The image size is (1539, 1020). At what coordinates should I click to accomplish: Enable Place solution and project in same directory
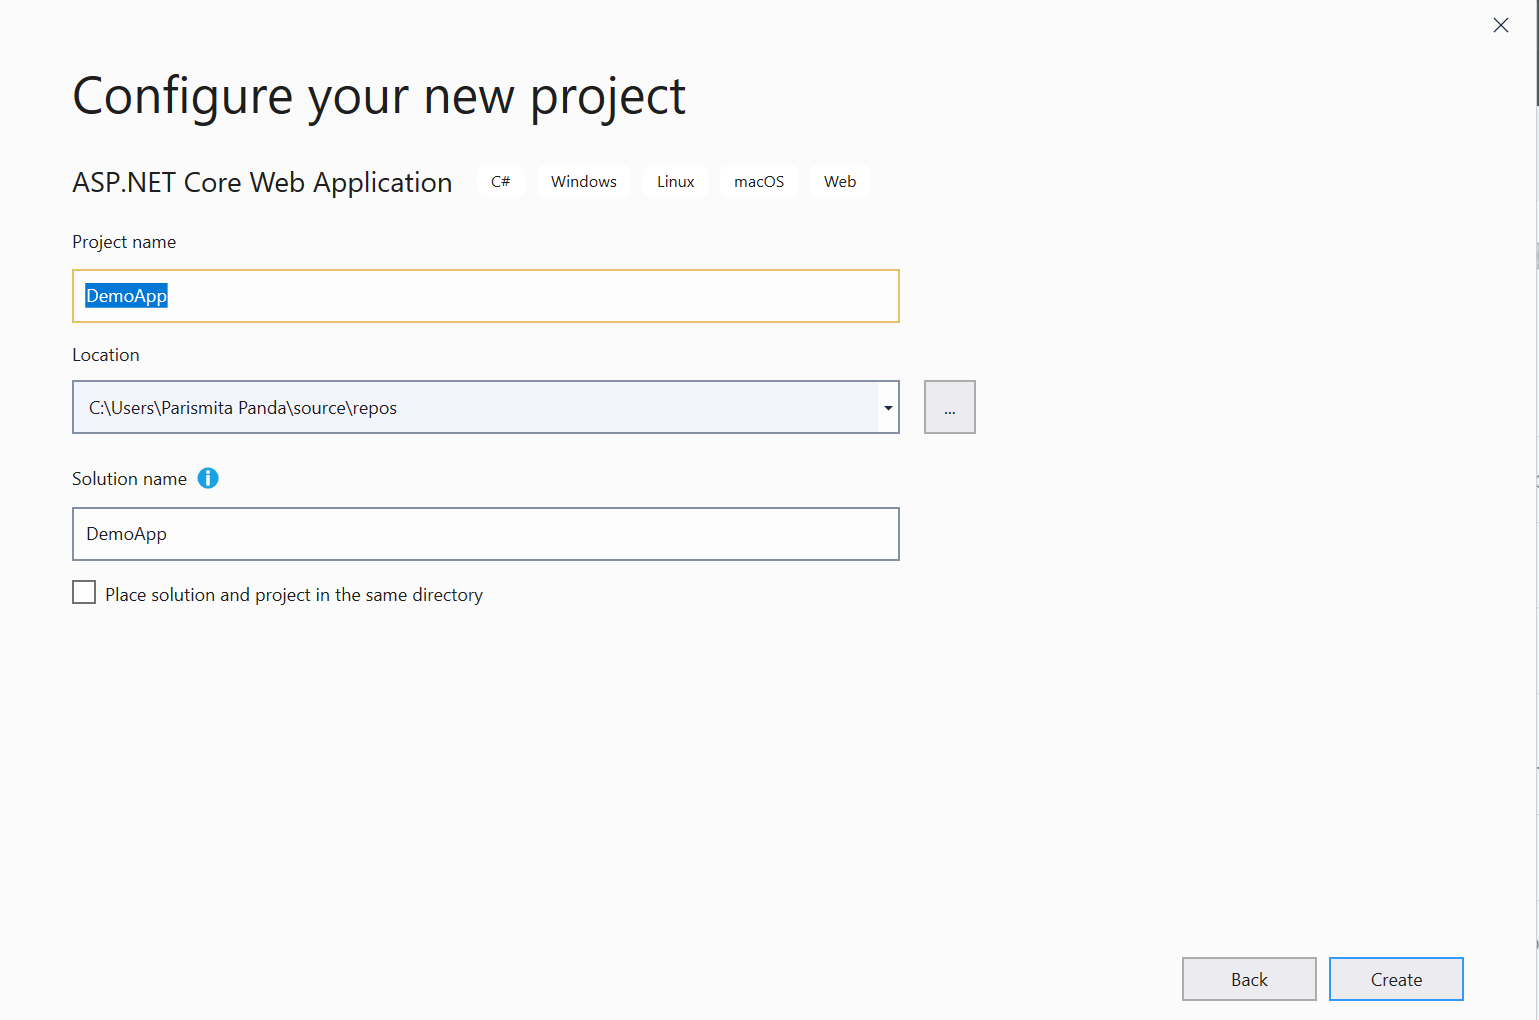point(84,592)
